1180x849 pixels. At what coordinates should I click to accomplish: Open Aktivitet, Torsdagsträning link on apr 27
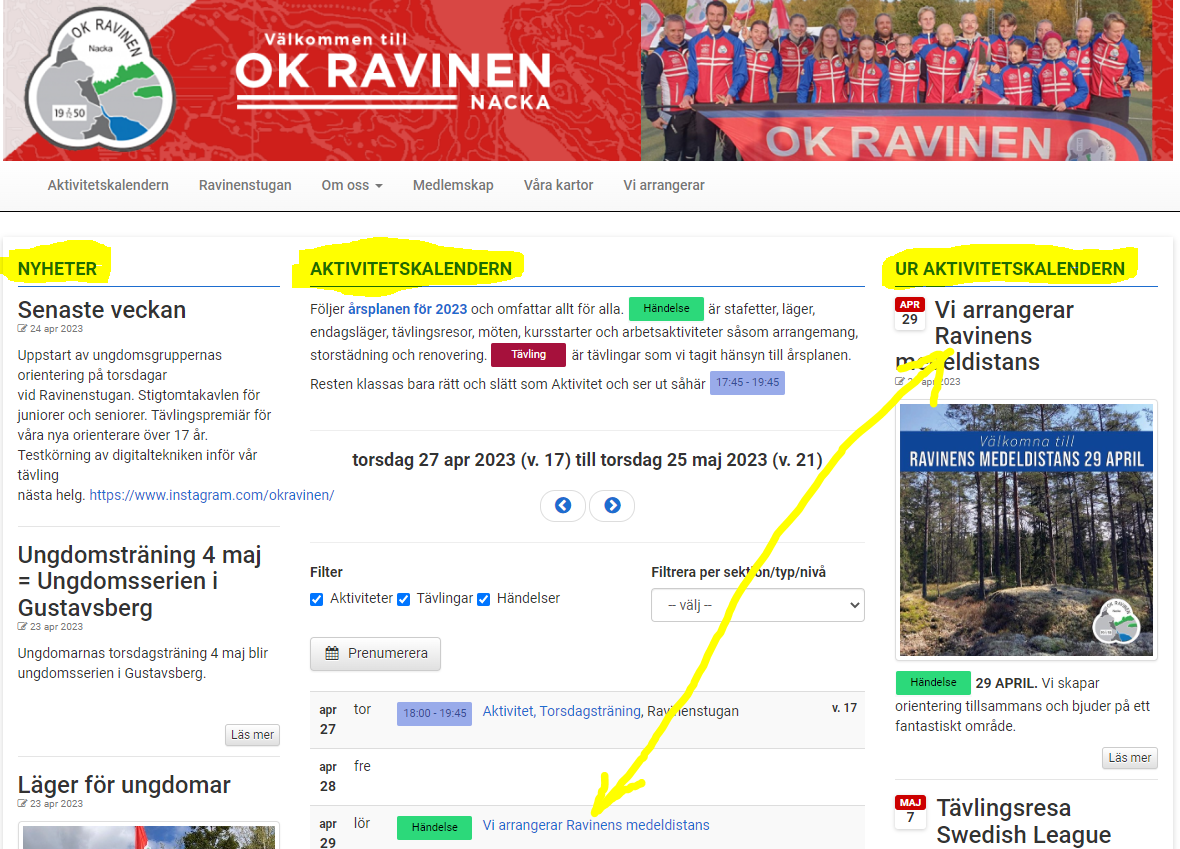[x=561, y=711]
